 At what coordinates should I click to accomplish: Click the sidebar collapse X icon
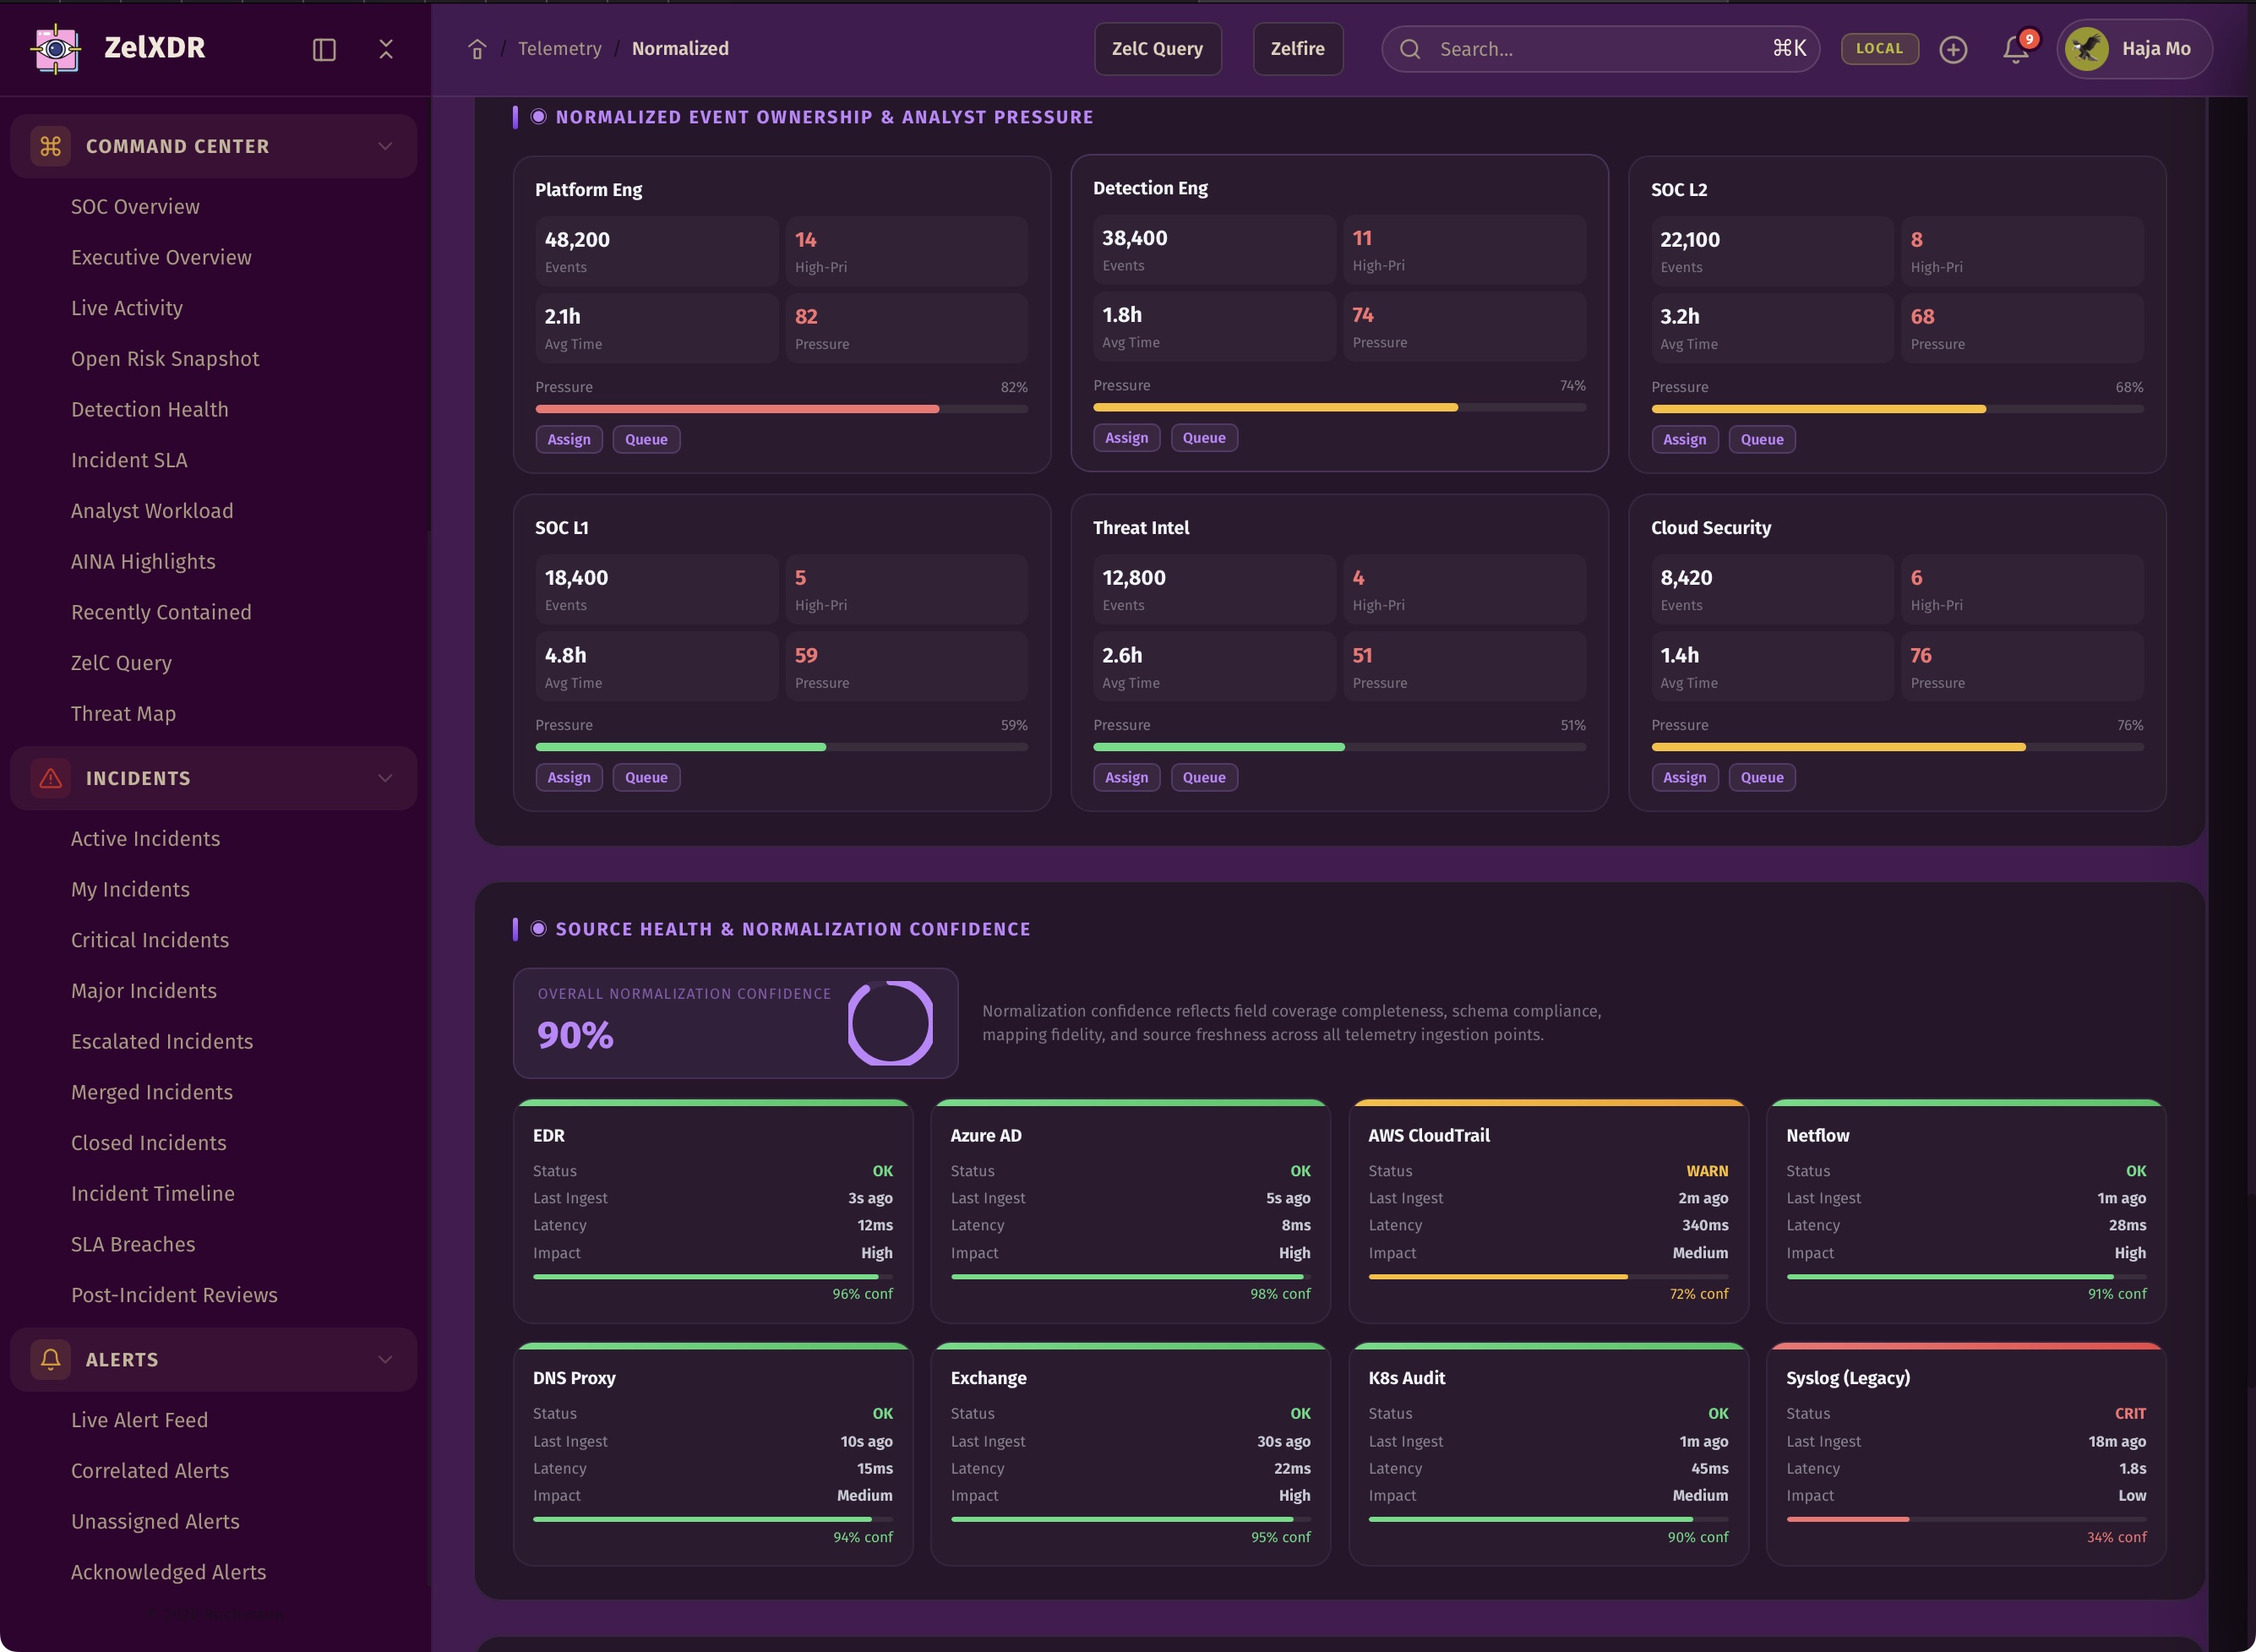(x=386, y=49)
